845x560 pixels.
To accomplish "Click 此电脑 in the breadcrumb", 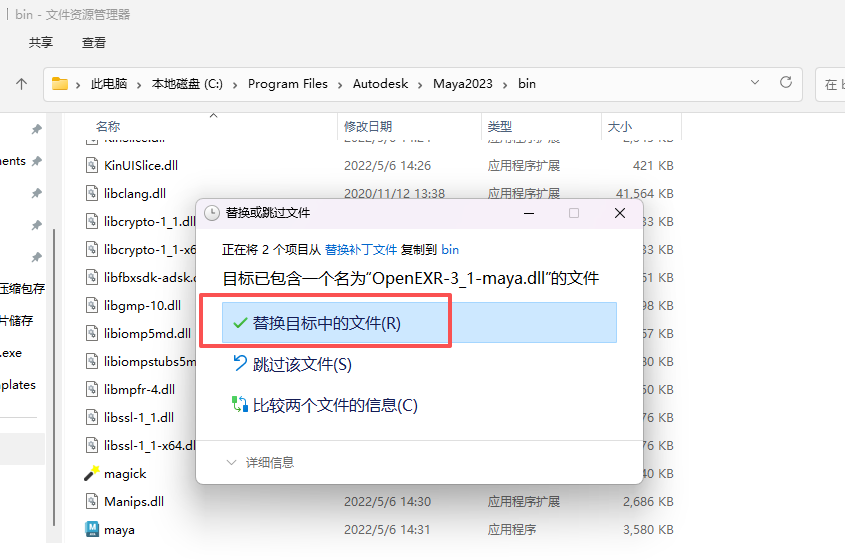I will pos(109,84).
